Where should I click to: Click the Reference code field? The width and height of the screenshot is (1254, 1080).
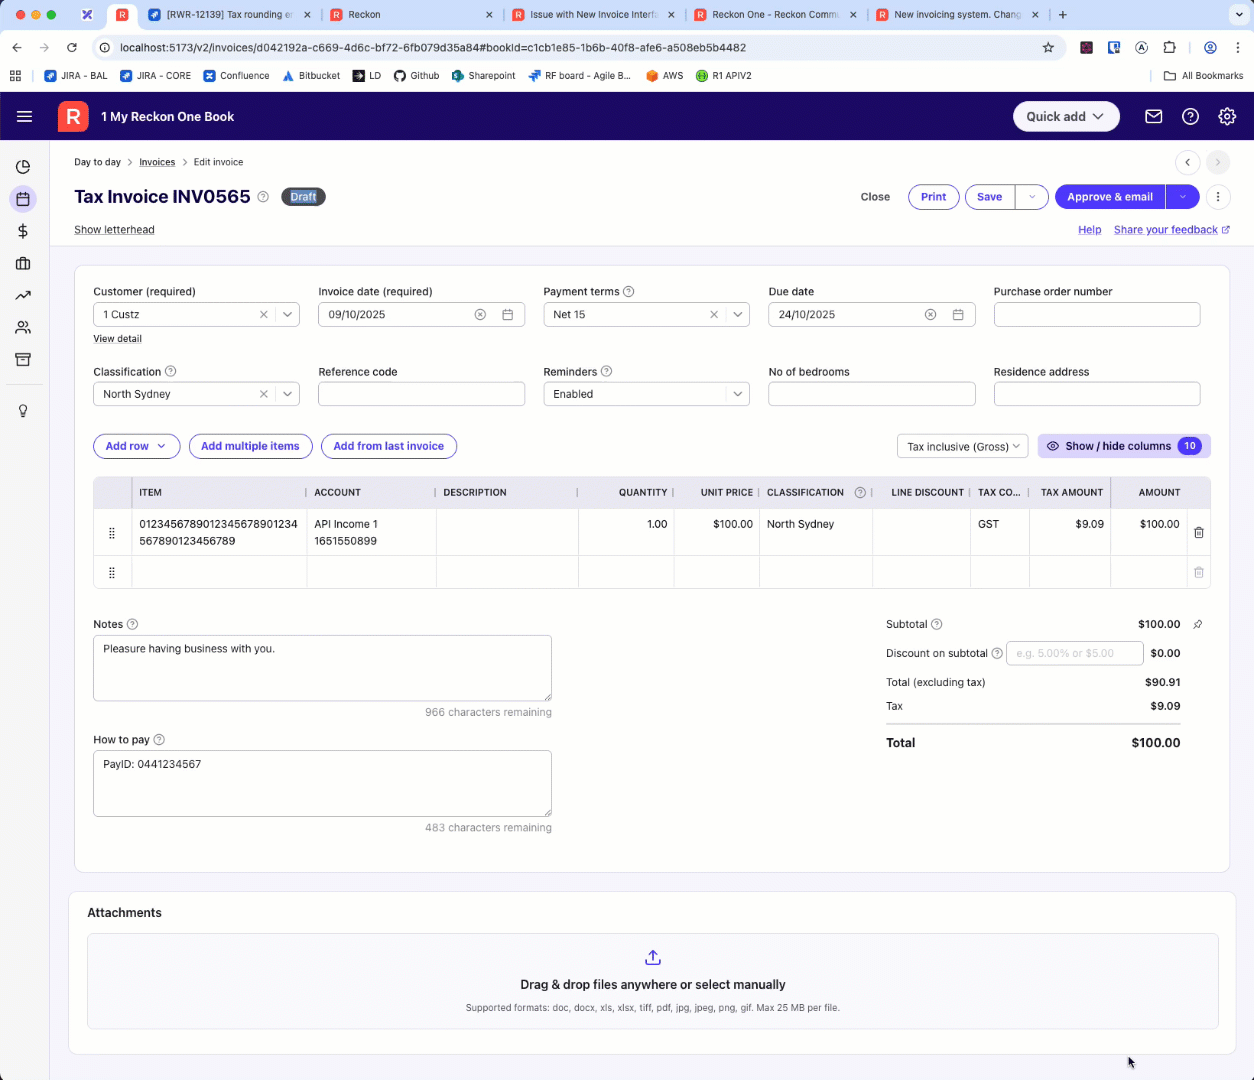coord(421,394)
